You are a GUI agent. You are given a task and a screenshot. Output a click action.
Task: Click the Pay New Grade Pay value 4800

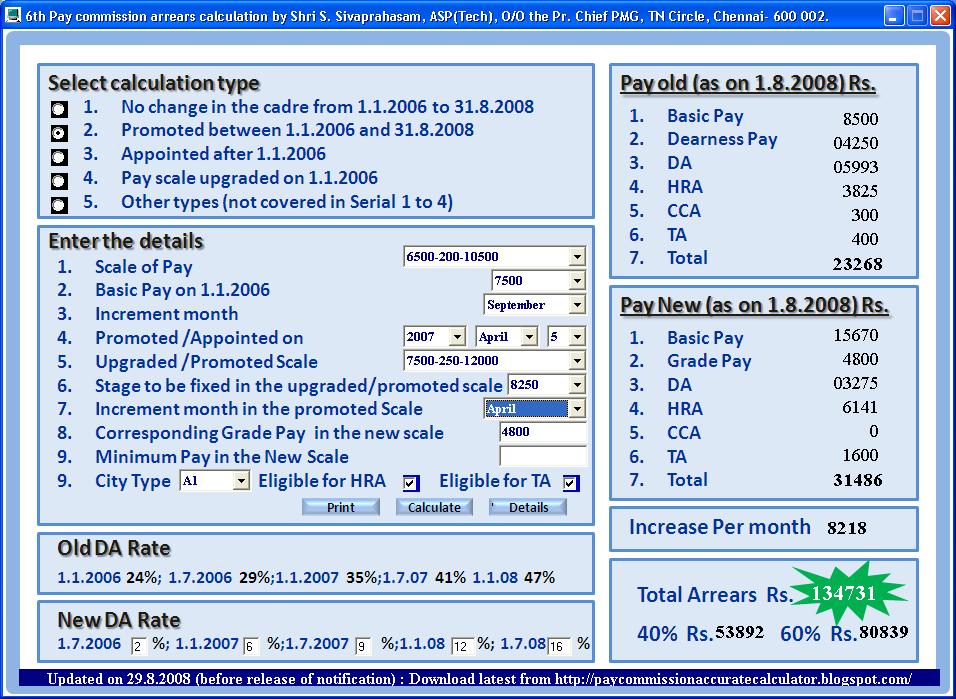pos(860,359)
